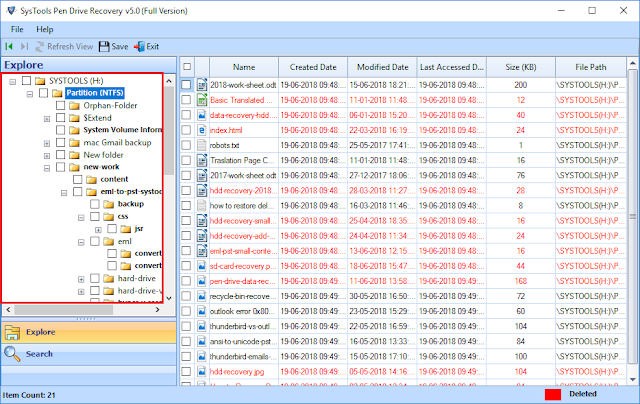Select the System Volume Inform folder

122,130
